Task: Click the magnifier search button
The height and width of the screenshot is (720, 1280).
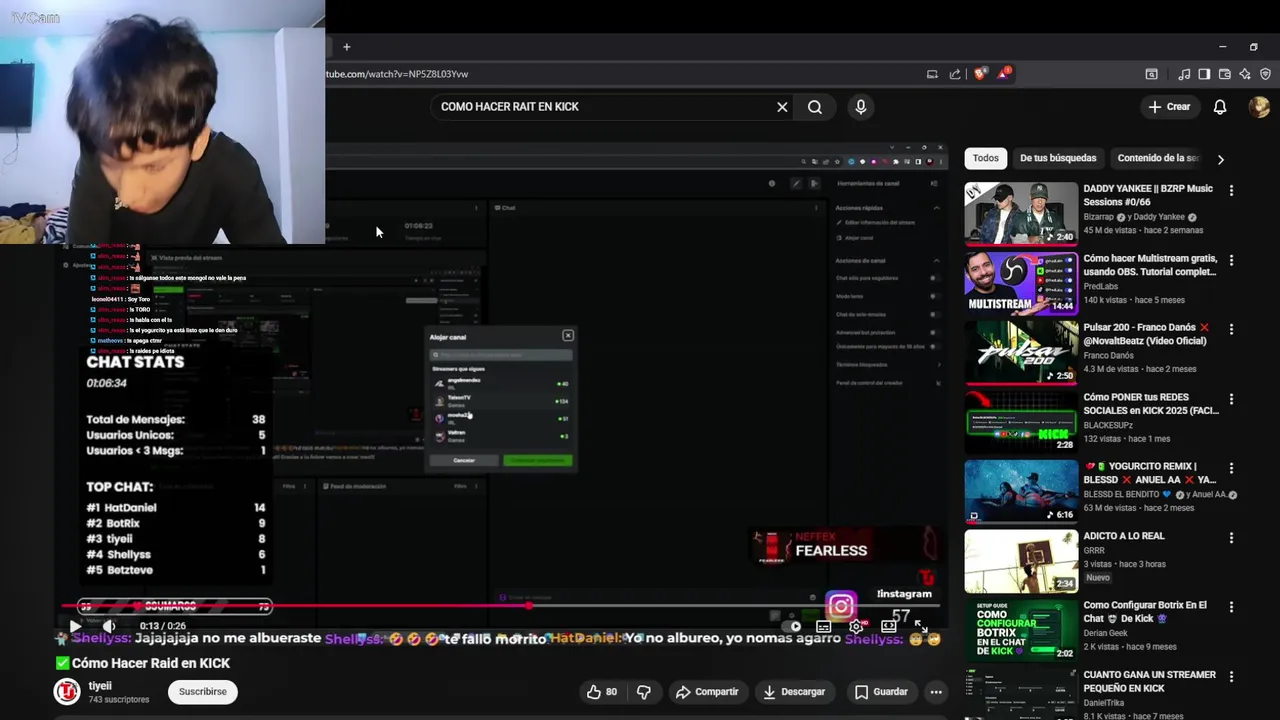Action: (815, 107)
